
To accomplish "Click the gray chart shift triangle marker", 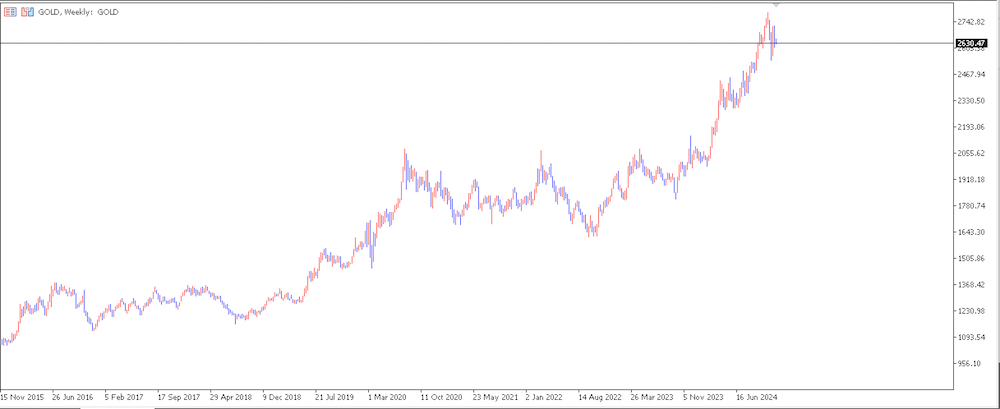I will coord(777,6).
